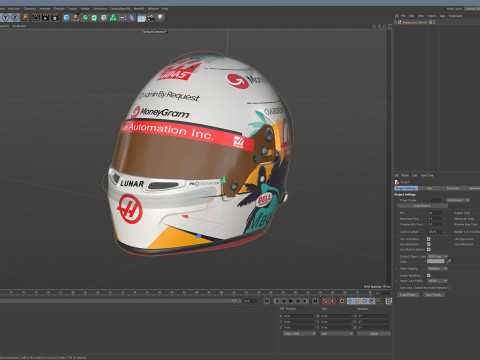Toggle the Use Motion System checkbox

tap(429, 249)
